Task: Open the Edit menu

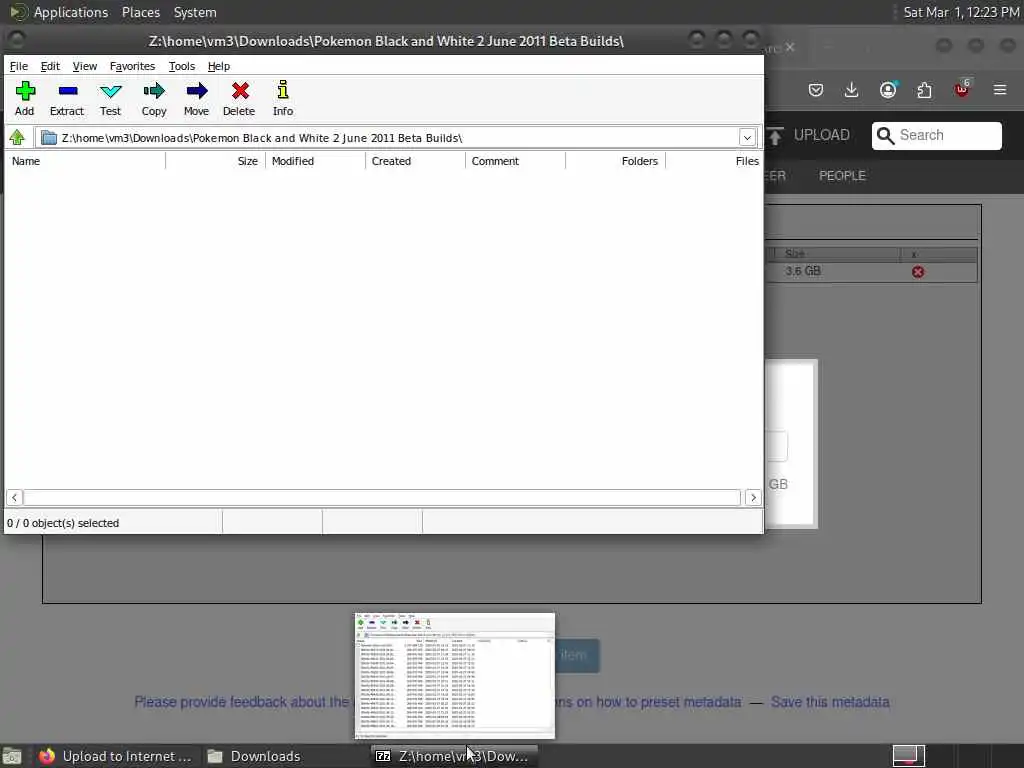Action: click(x=50, y=66)
